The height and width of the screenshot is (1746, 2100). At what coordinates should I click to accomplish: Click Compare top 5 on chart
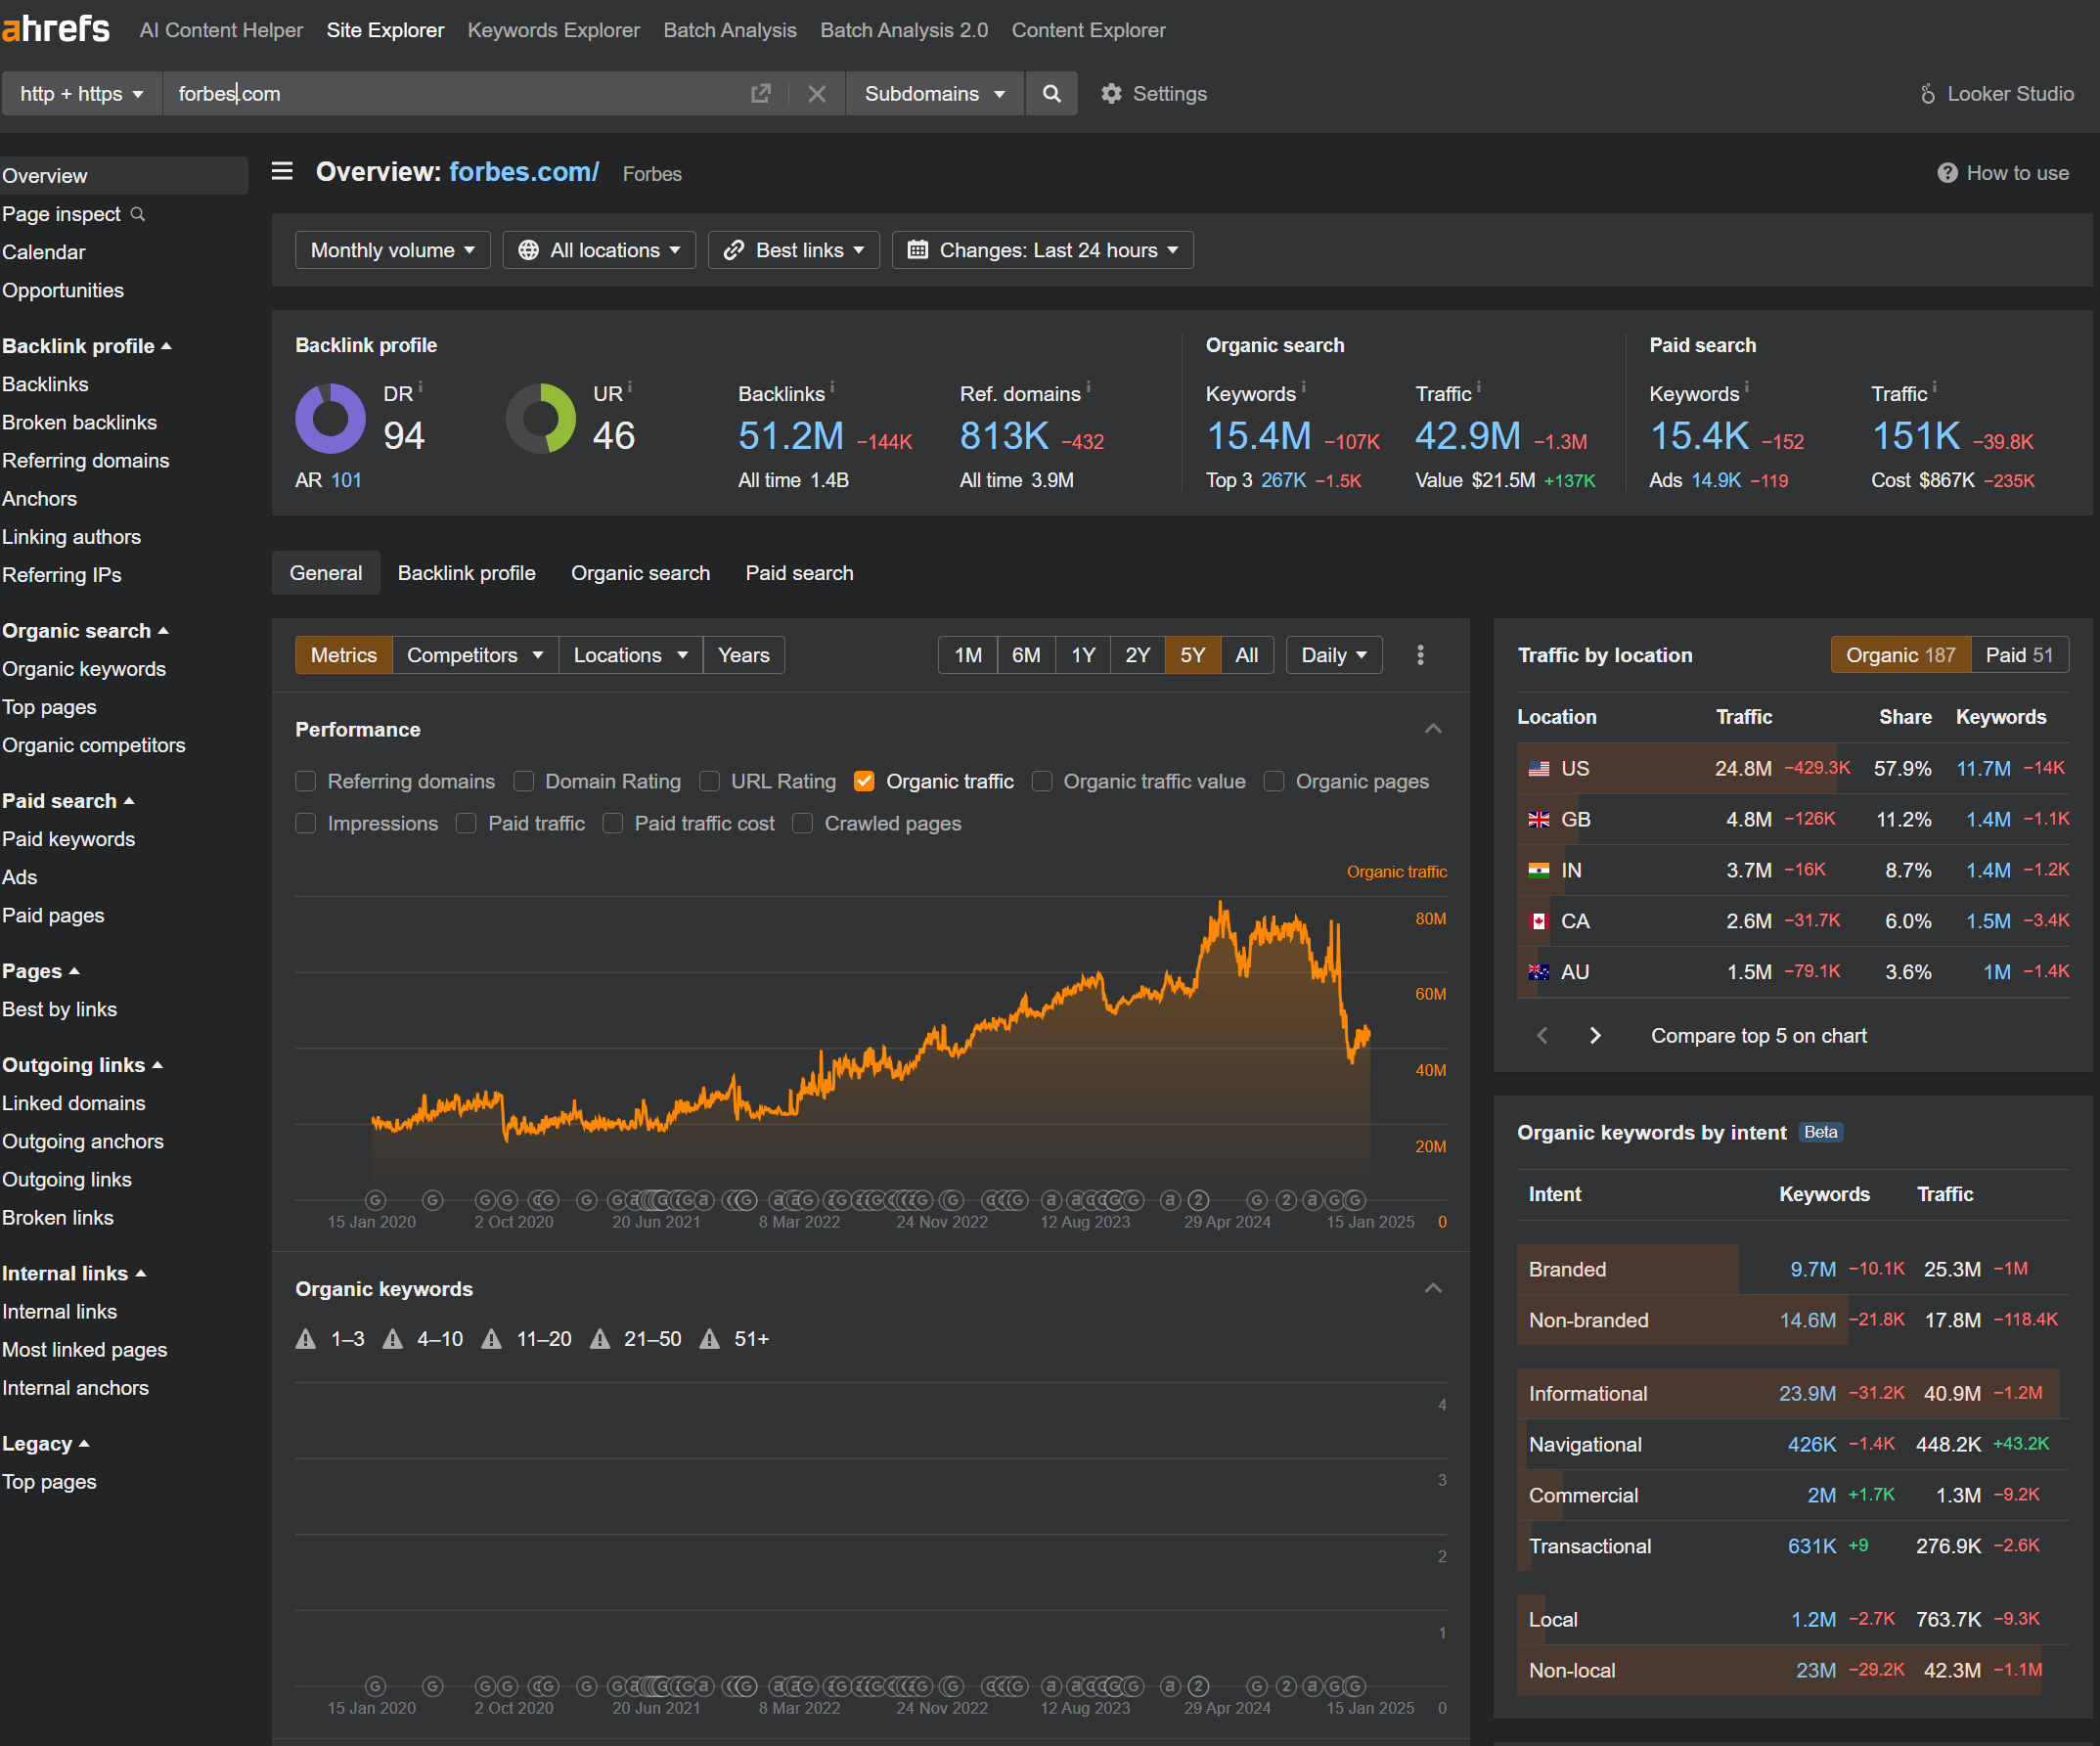click(x=1758, y=1035)
